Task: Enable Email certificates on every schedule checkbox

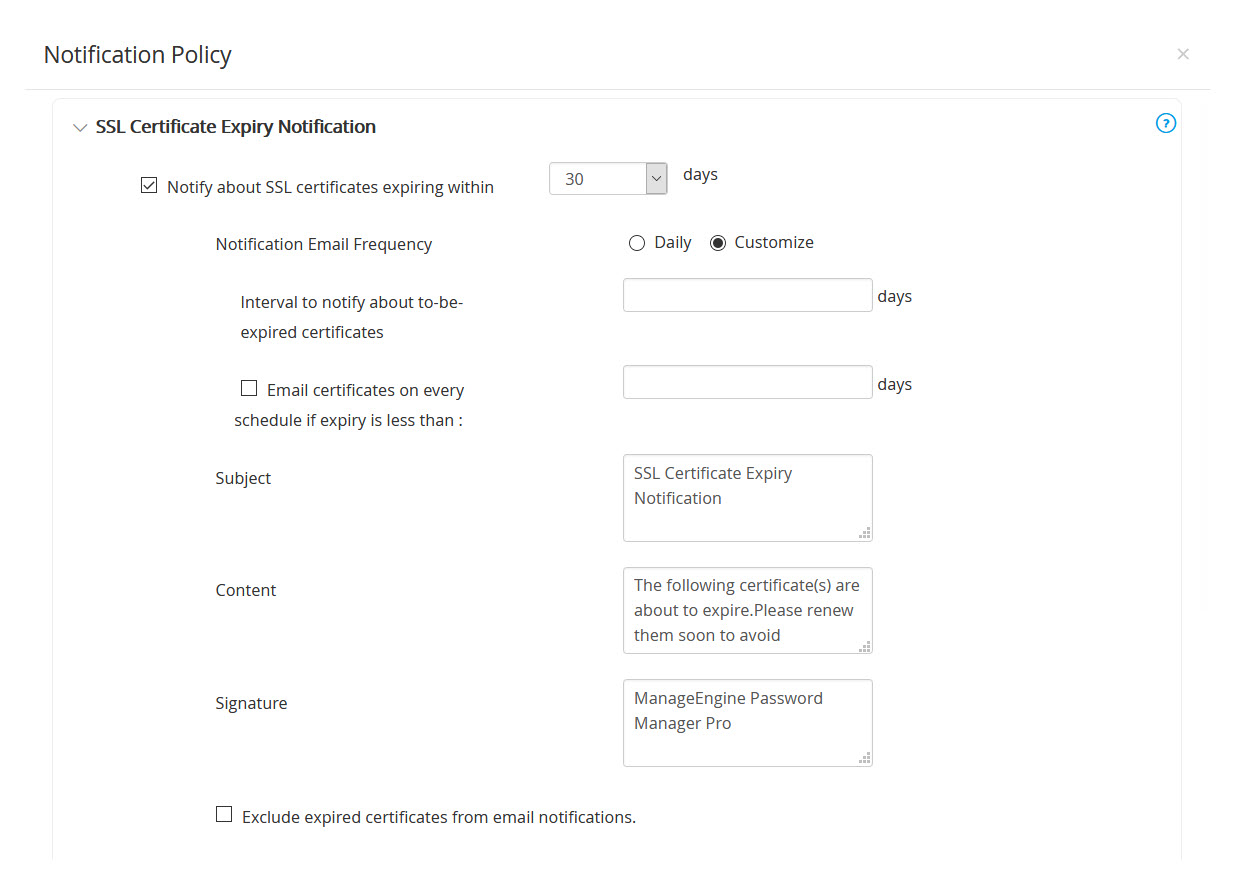Action: pos(249,389)
